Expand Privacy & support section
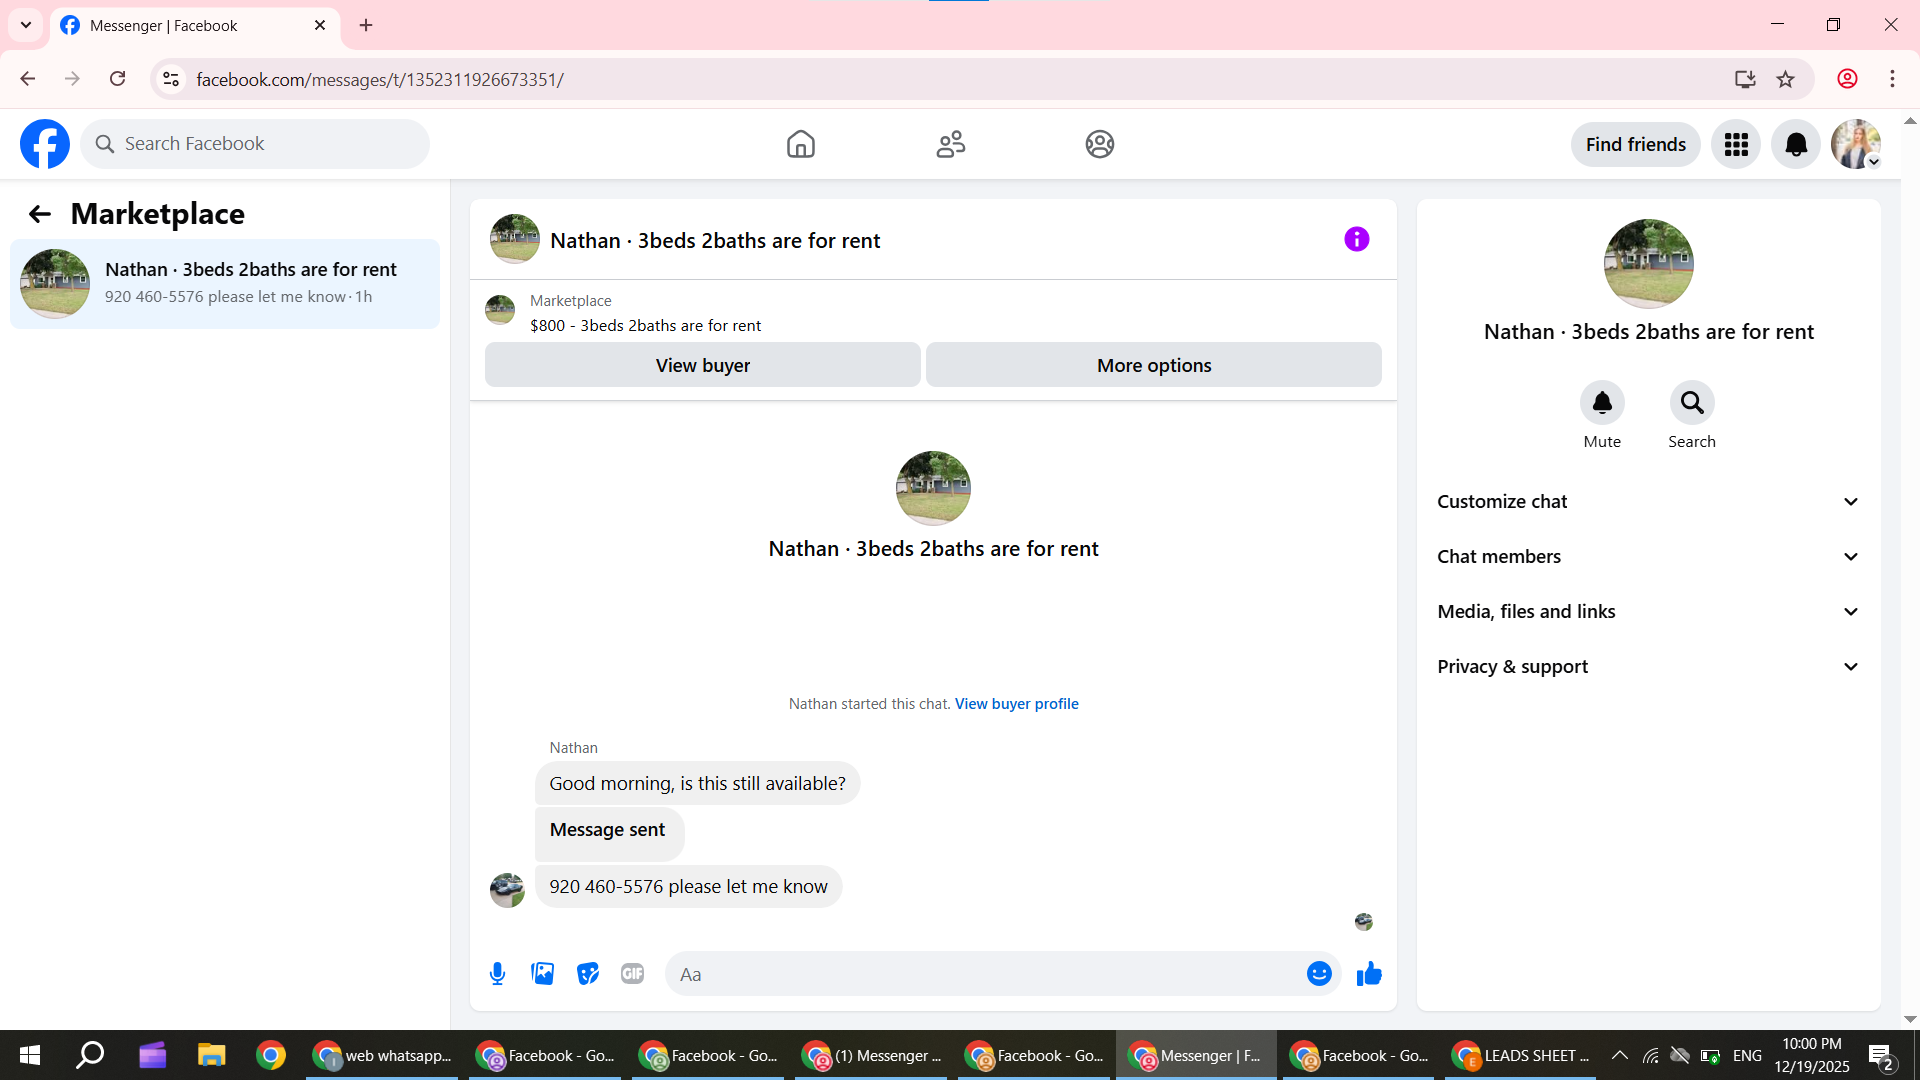 1648,667
